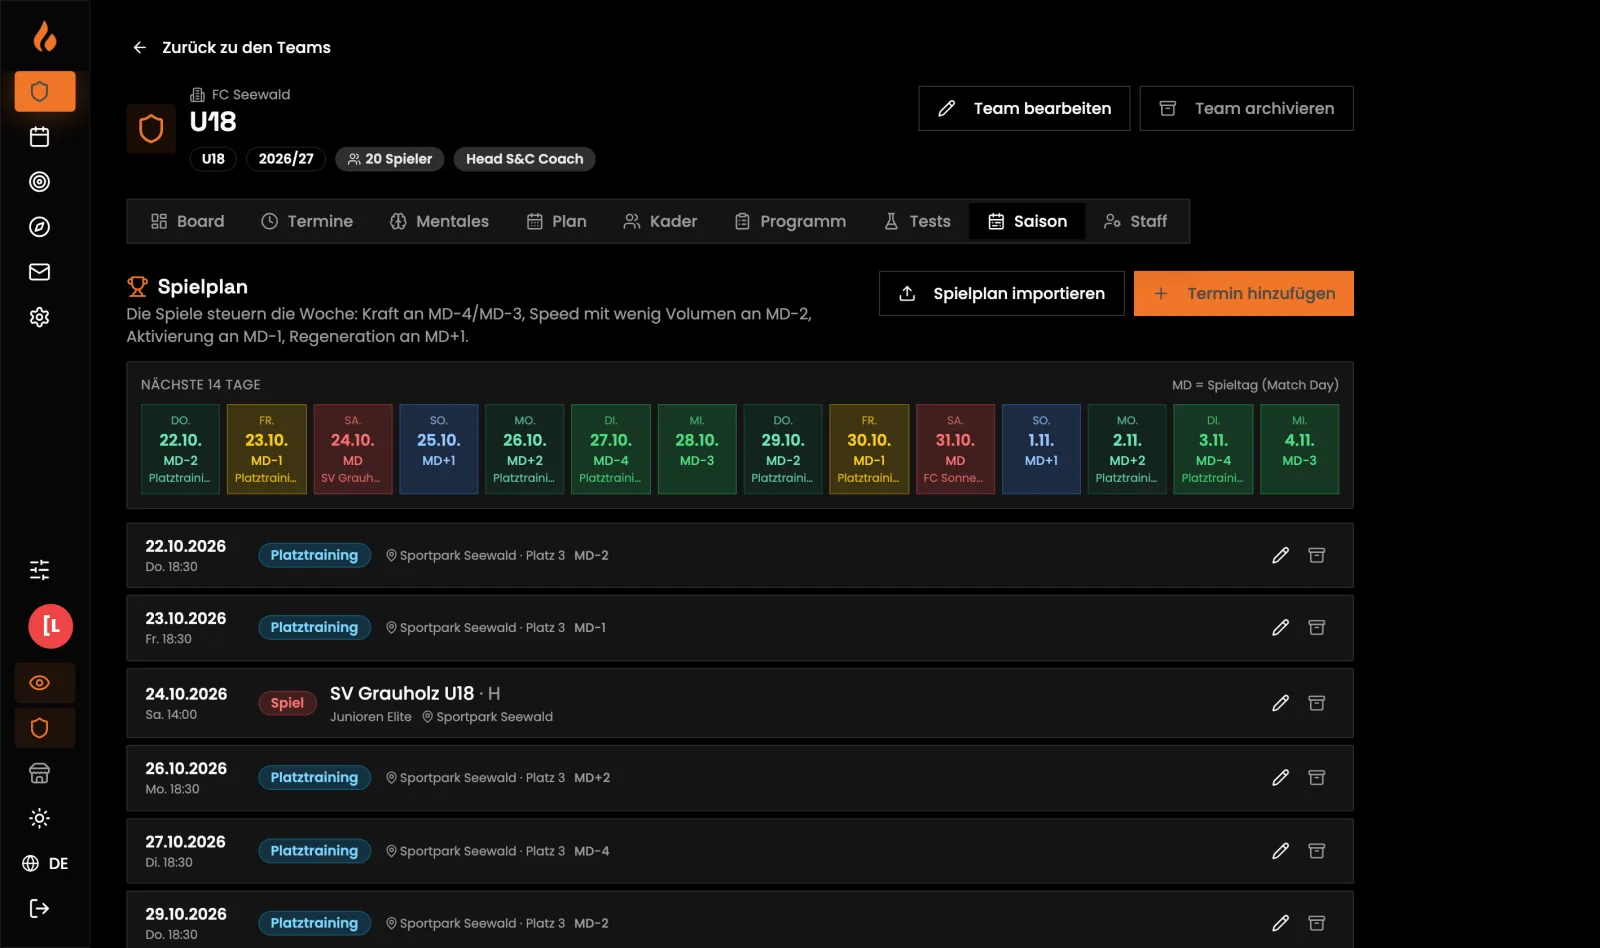Click the flame logo in the sidebar

45,37
